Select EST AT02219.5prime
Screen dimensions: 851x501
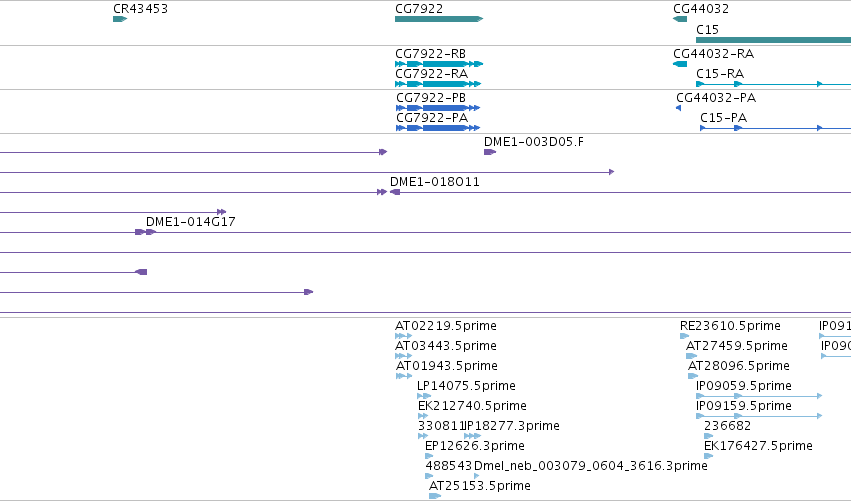(x=403, y=336)
